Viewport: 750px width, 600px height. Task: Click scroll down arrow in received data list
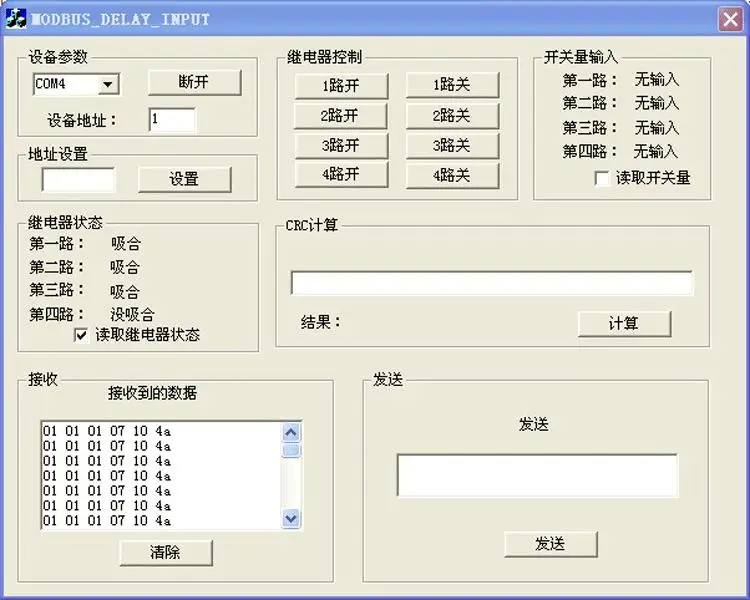[291, 518]
